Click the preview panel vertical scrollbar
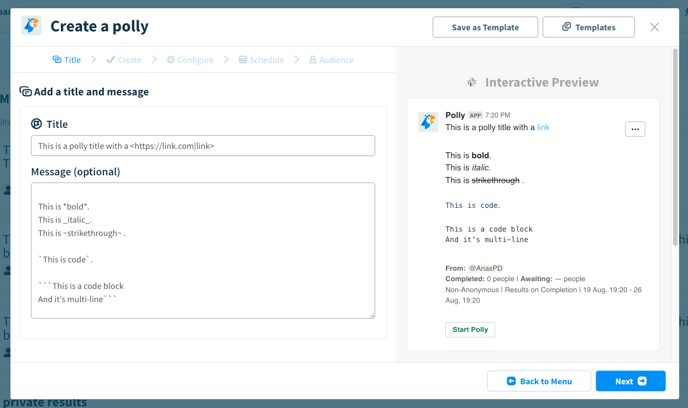 675,147
